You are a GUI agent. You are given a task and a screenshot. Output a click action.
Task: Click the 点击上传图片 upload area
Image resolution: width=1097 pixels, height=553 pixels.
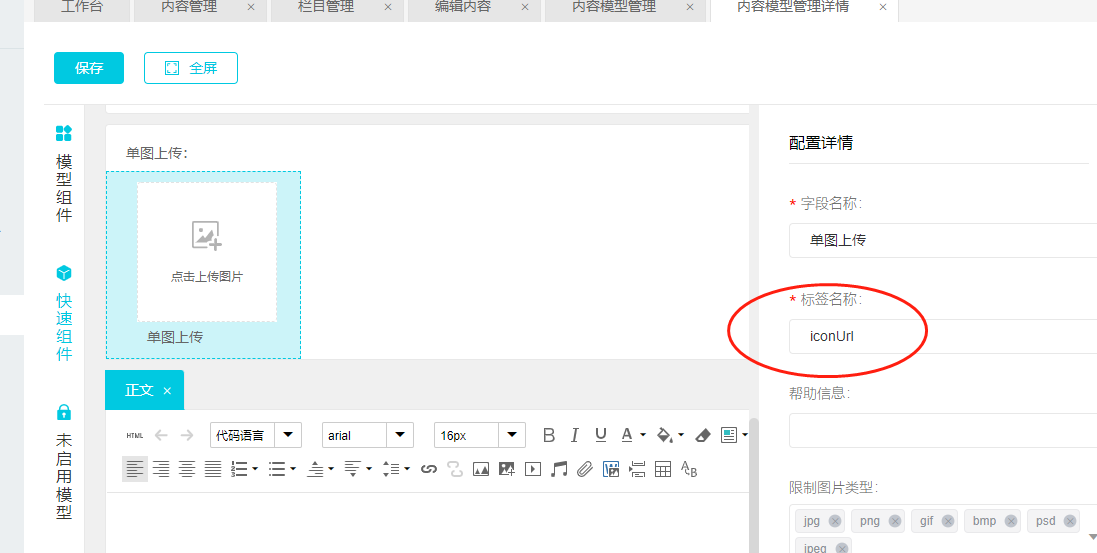tap(207, 253)
